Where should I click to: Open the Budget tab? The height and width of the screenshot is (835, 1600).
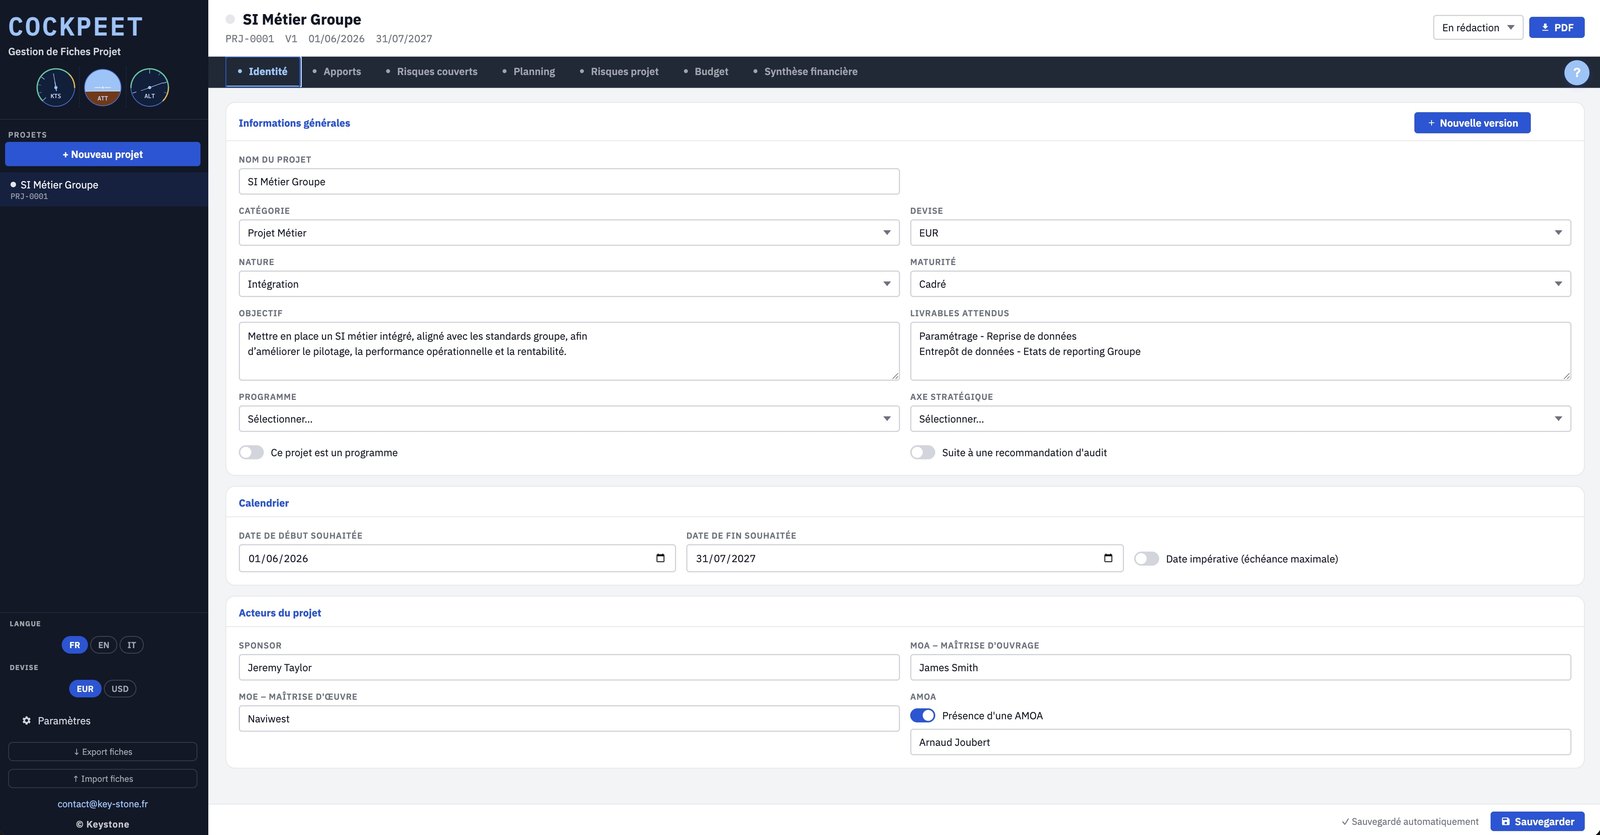(706, 72)
